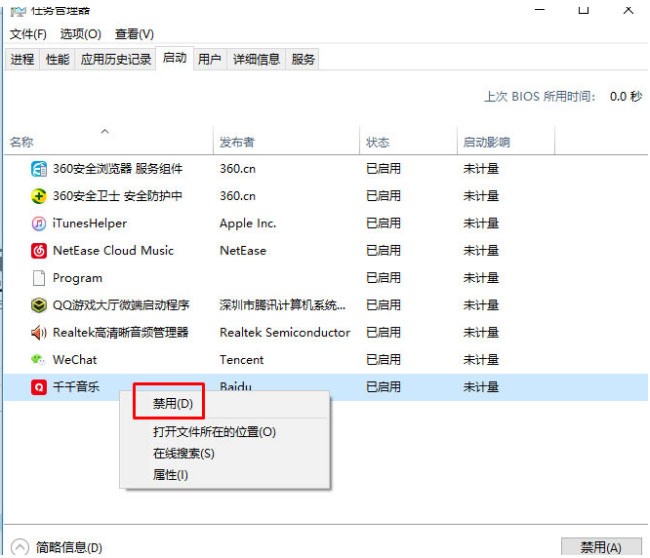Click publisher Tencent
This screenshot has width=650, height=558.
point(242,360)
